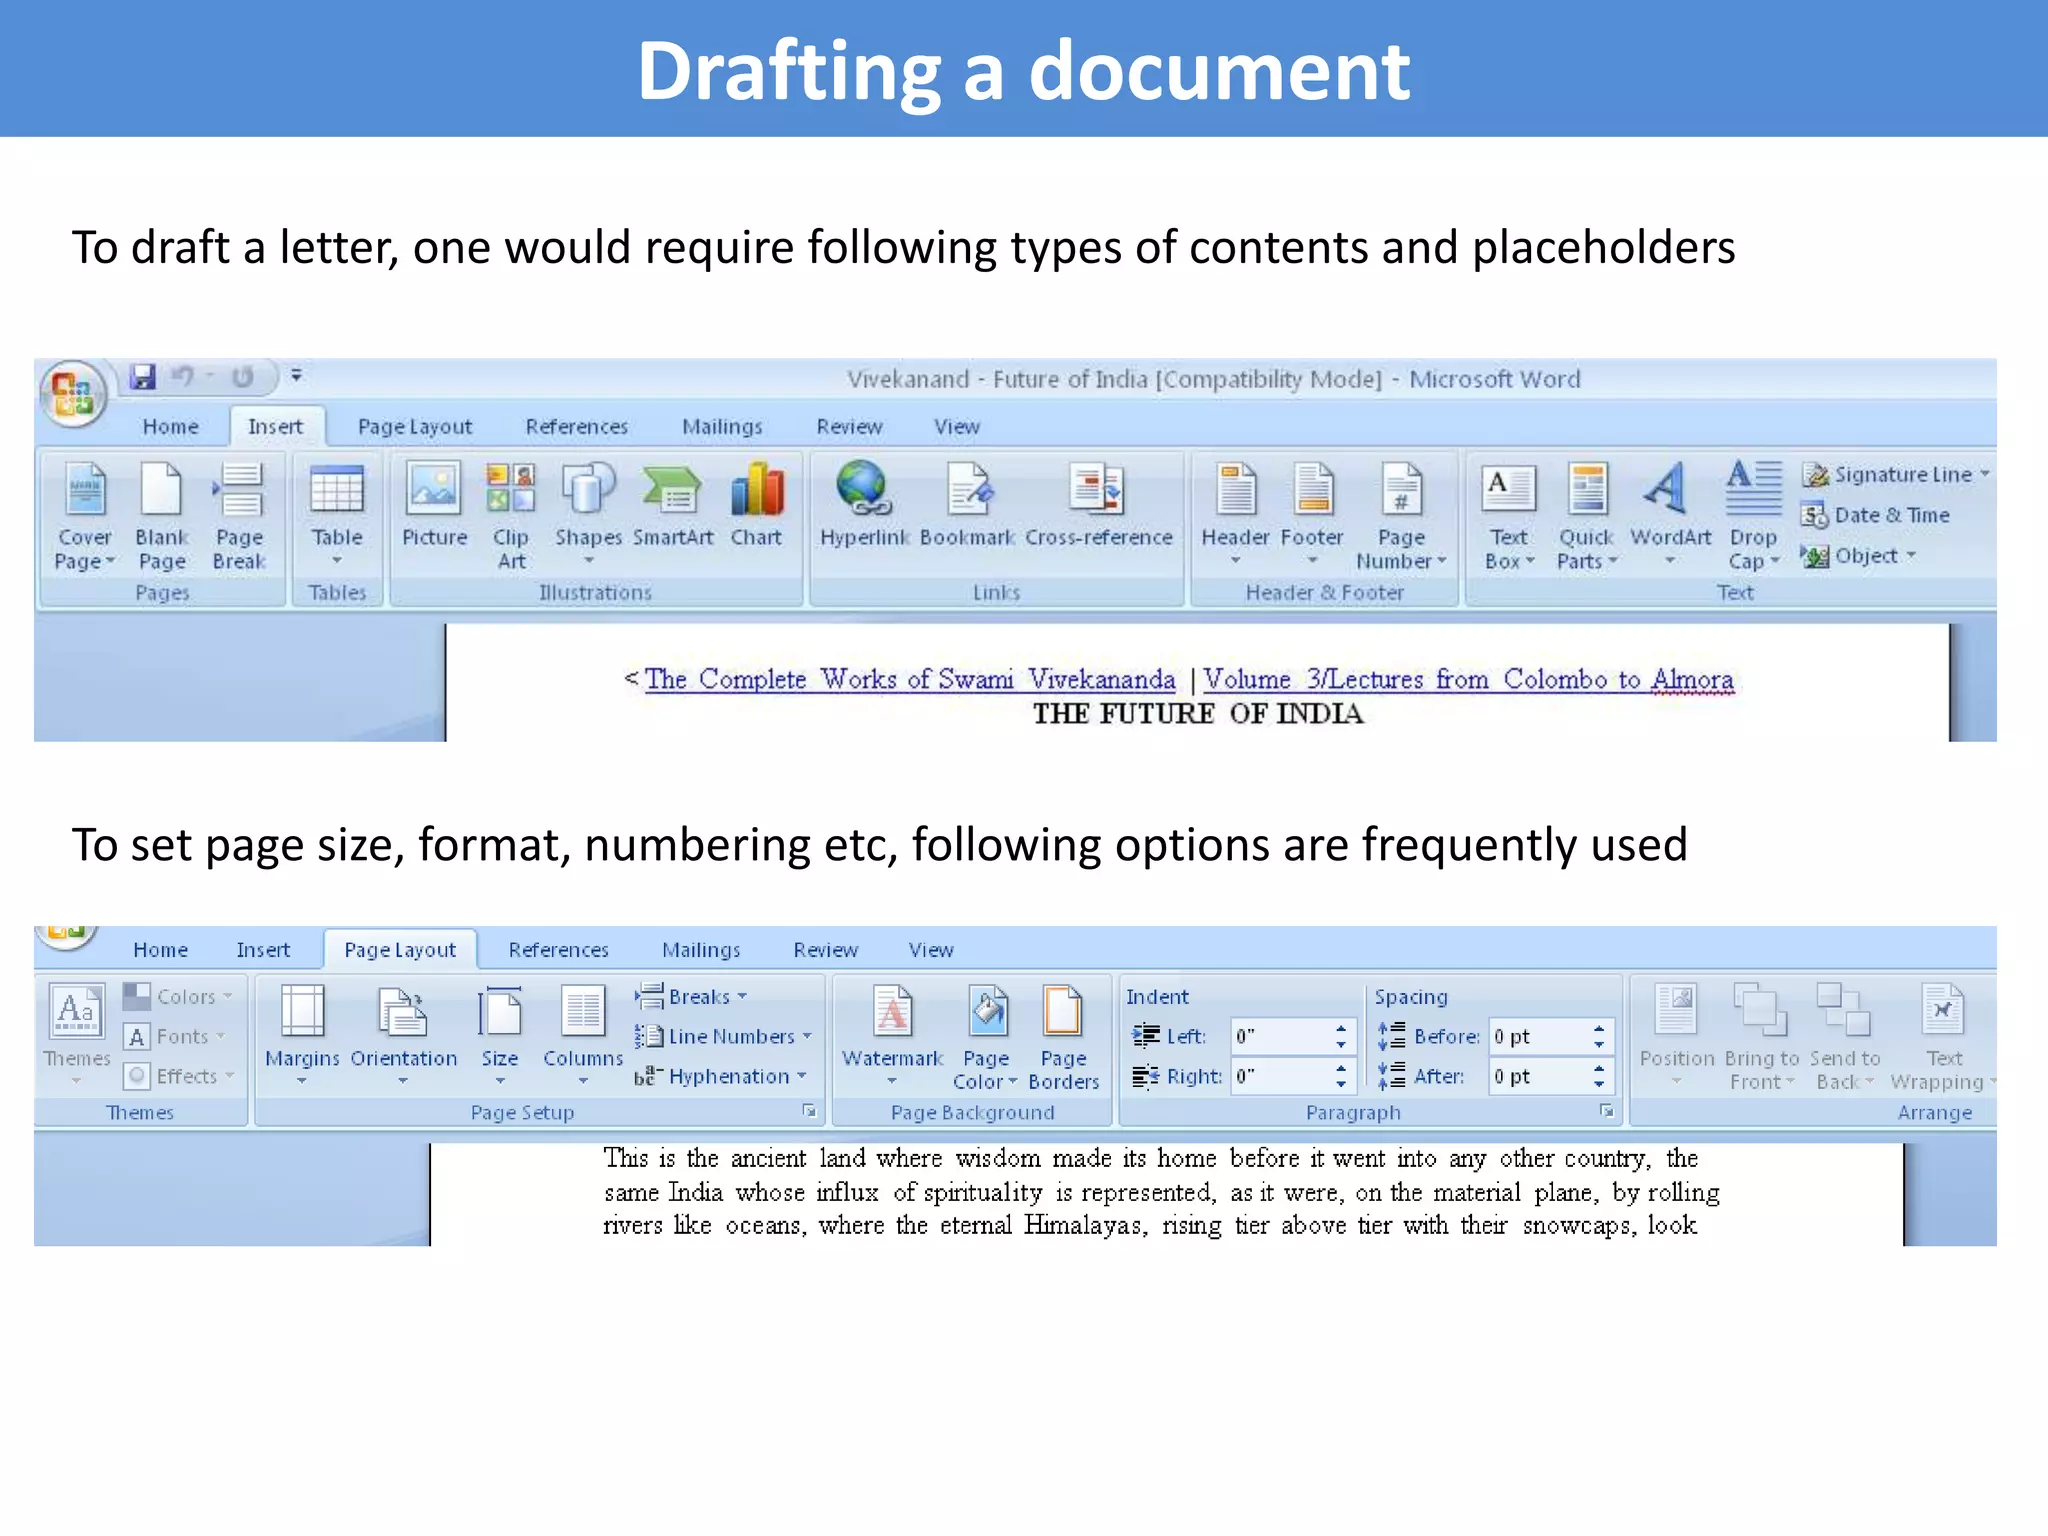Insert a Chart

756,505
